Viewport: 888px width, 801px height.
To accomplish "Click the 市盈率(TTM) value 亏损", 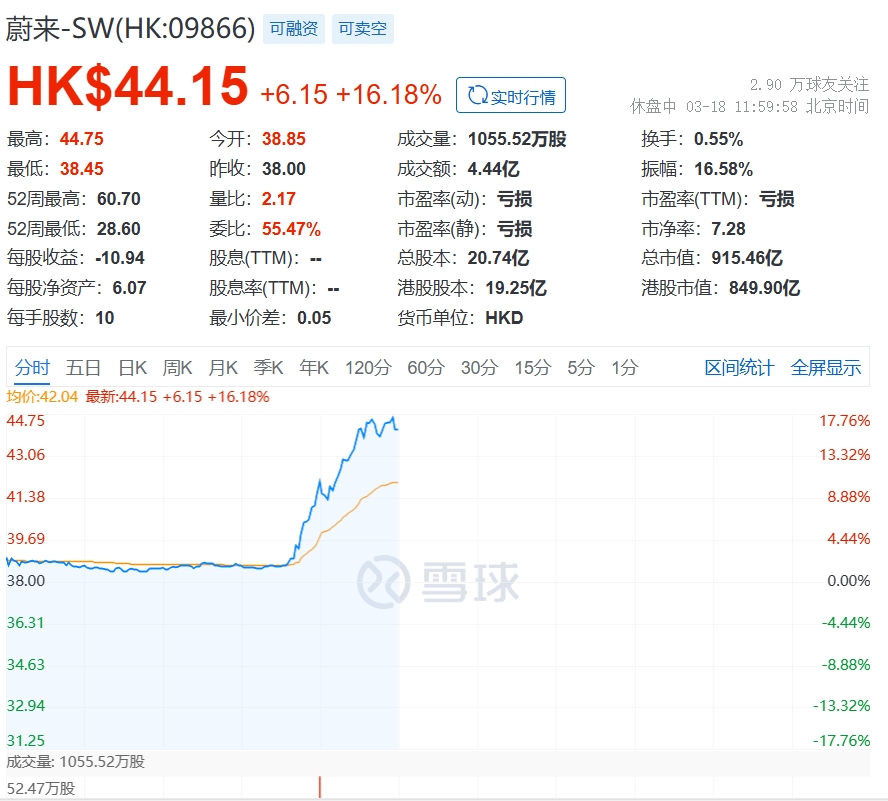I will tap(776, 199).
